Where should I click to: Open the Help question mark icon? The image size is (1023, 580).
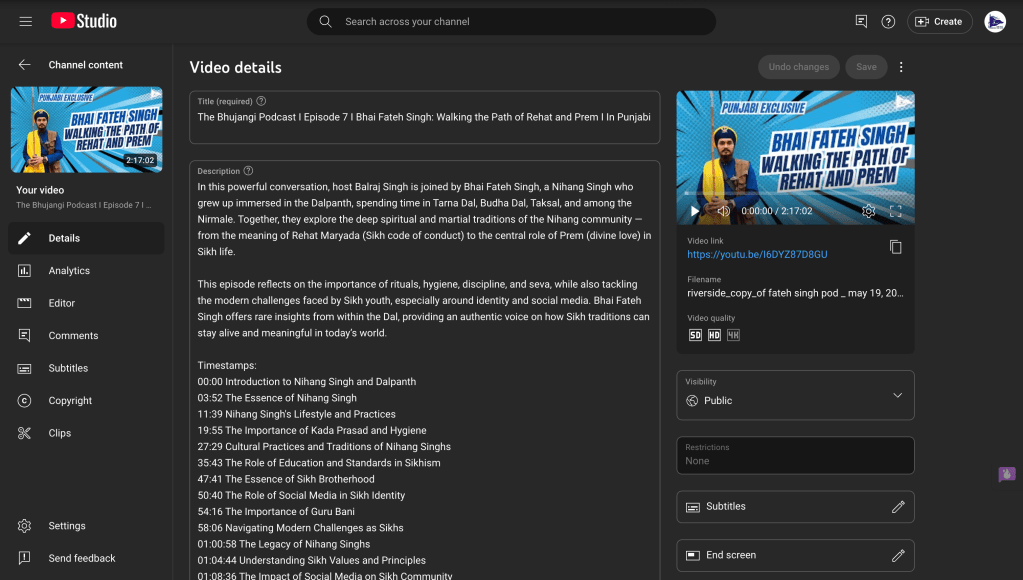tap(888, 22)
